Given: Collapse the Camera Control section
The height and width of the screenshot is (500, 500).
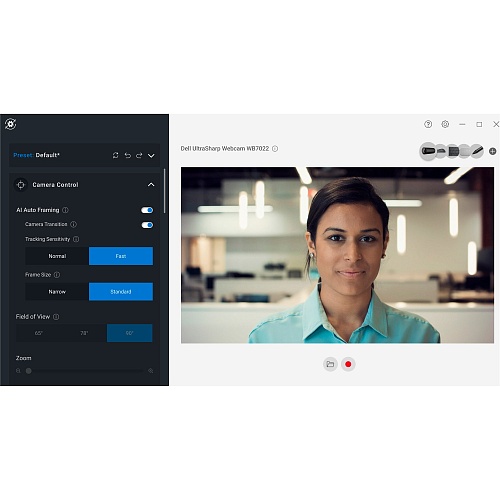Looking at the screenshot, I should [151, 185].
